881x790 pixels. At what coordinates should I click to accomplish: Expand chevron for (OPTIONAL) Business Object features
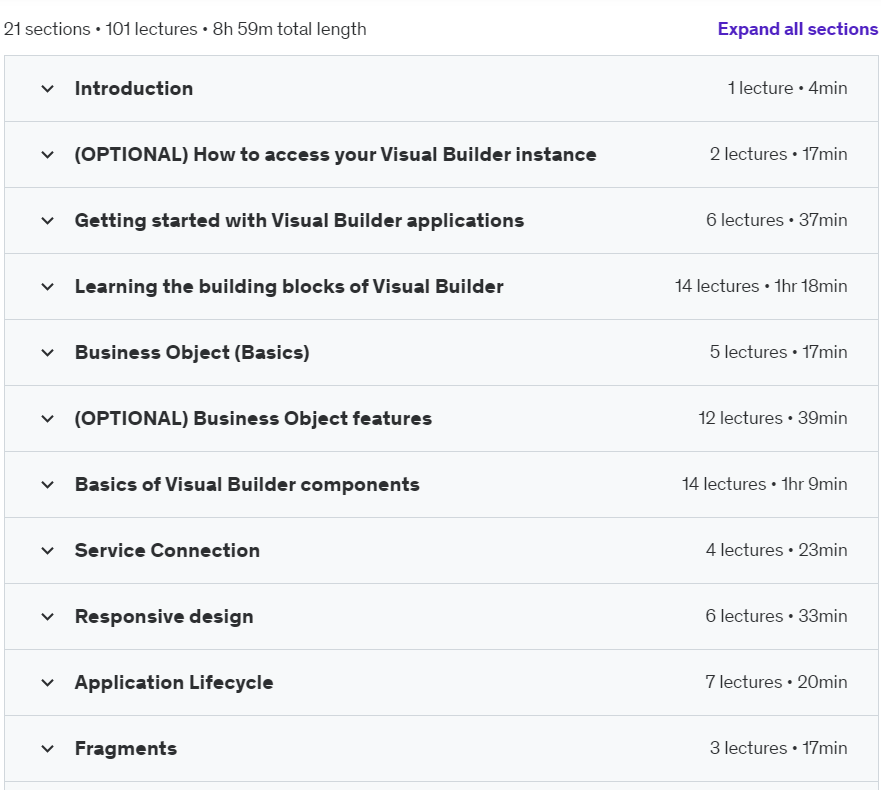(x=48, y=419)
